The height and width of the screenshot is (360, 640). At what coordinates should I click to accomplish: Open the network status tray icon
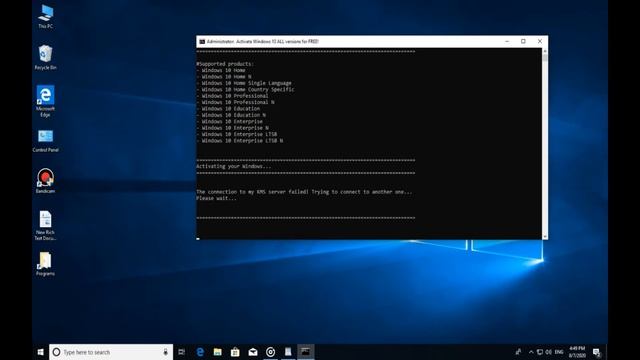coord(540,352)
